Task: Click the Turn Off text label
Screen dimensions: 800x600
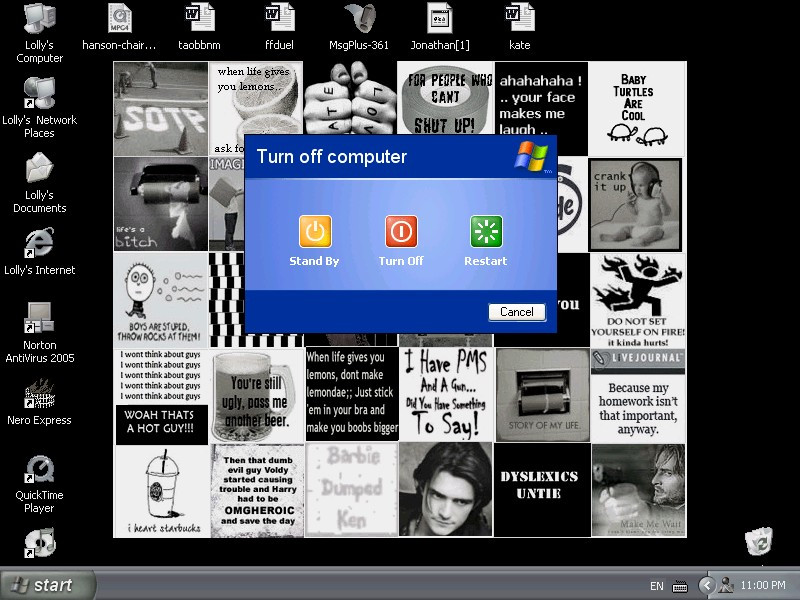Action: pos(401,261)
